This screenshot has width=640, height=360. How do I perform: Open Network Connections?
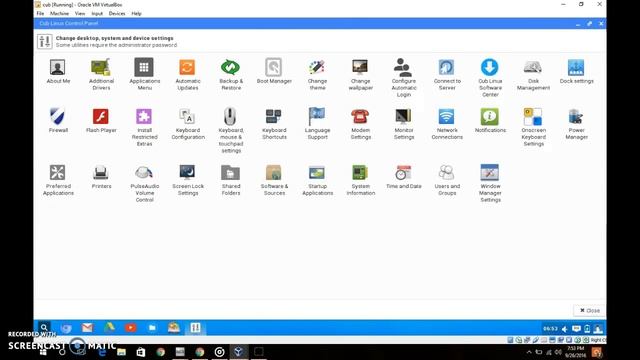pos(447,124)
